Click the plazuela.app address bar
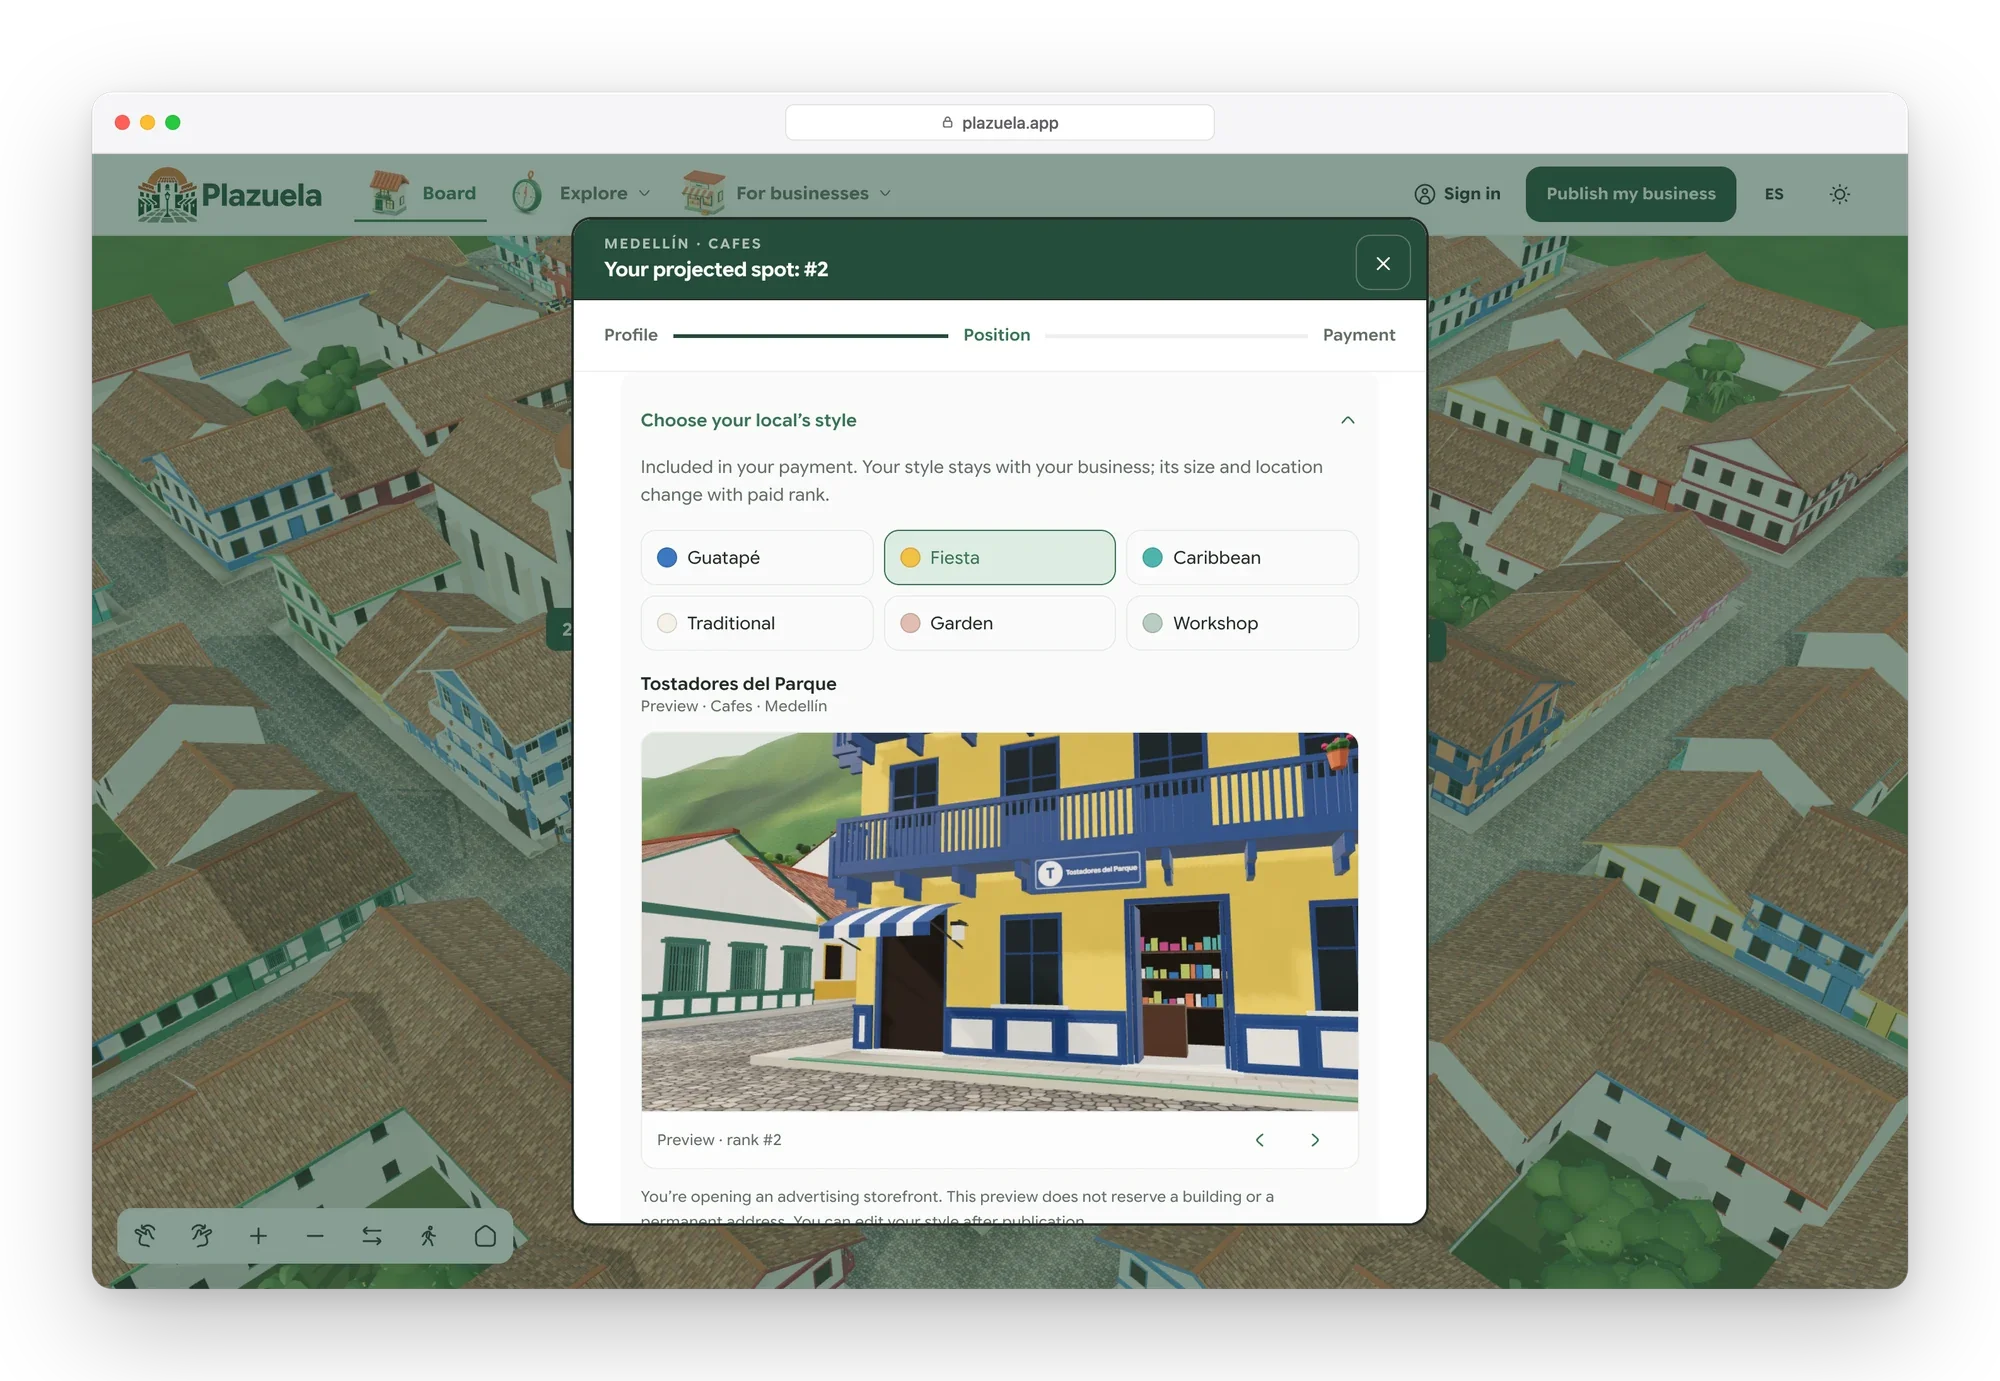Screen dimensions: 2000x1381 point(1000,122)
